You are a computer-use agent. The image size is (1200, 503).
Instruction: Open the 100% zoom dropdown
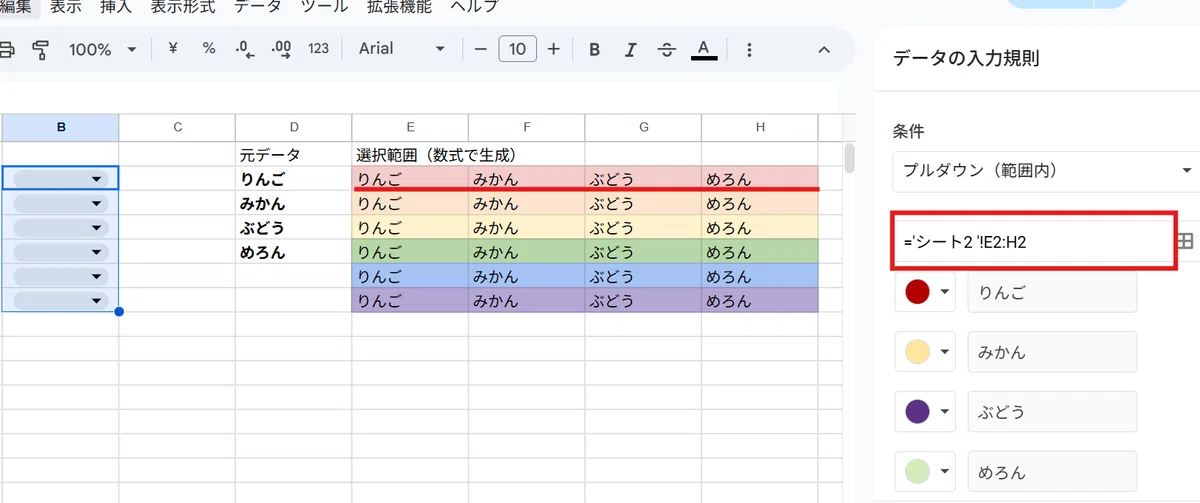pos(102,48)
